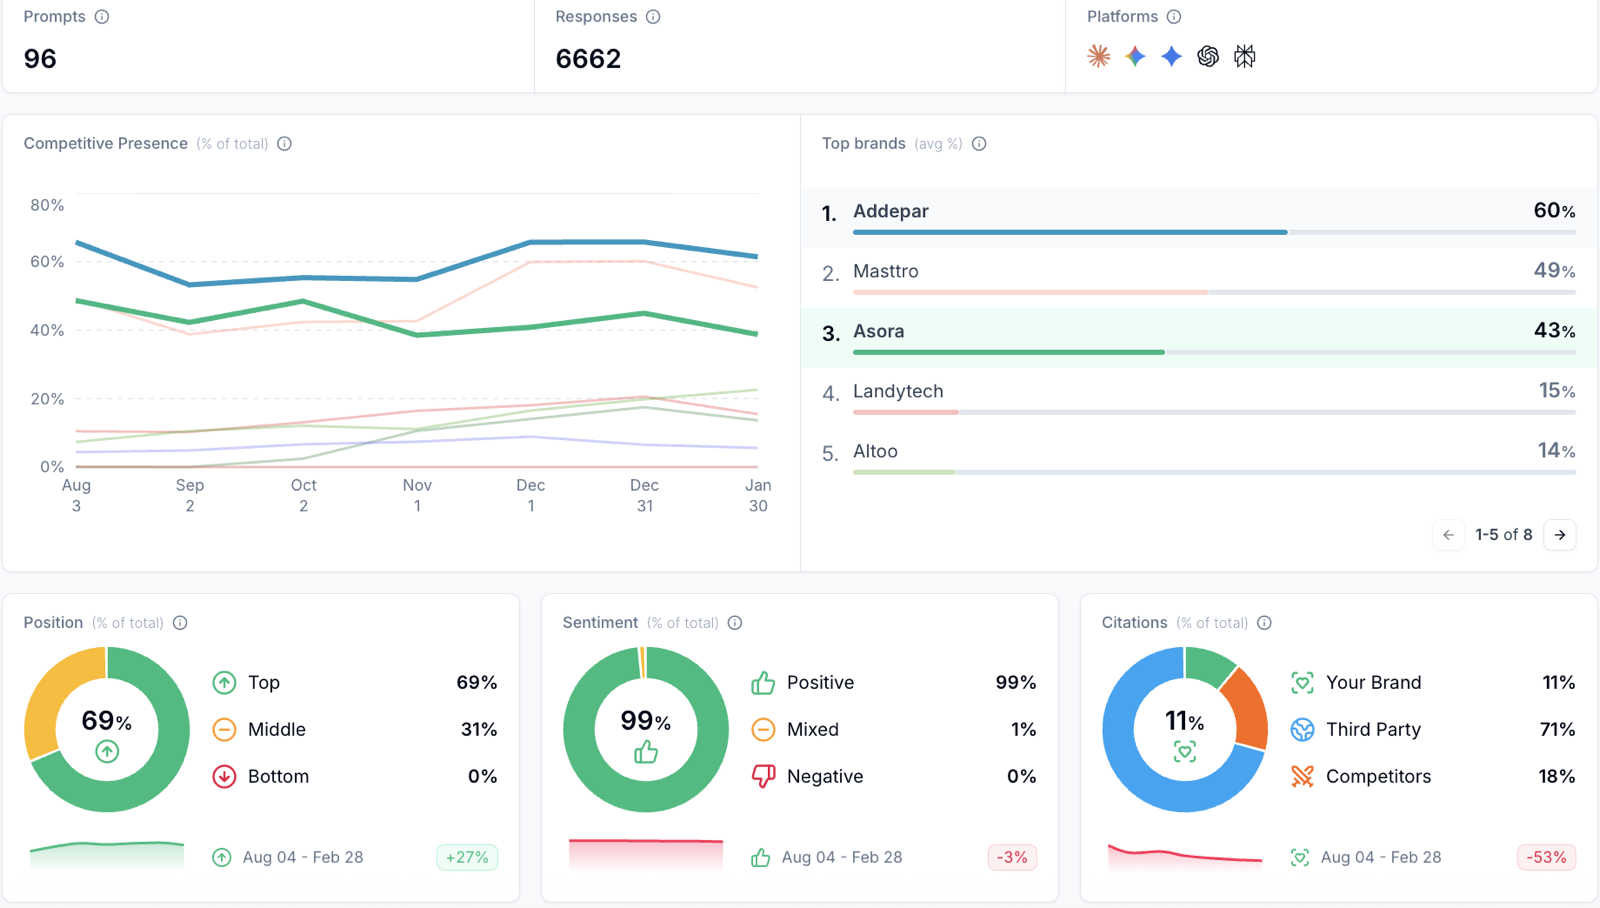The height and width of the screenshot is (908, 1600).
Task: Click the Competitors crossed-swords icon
Action: pos(1302,777)
